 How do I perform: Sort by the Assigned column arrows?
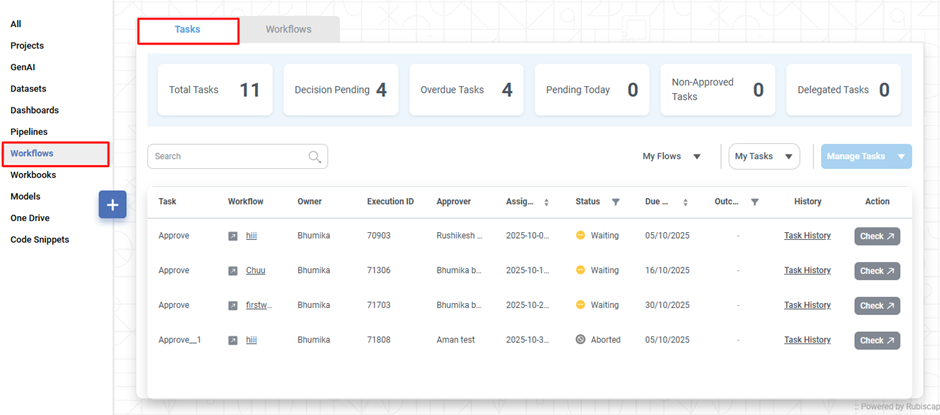coord(546,202)
